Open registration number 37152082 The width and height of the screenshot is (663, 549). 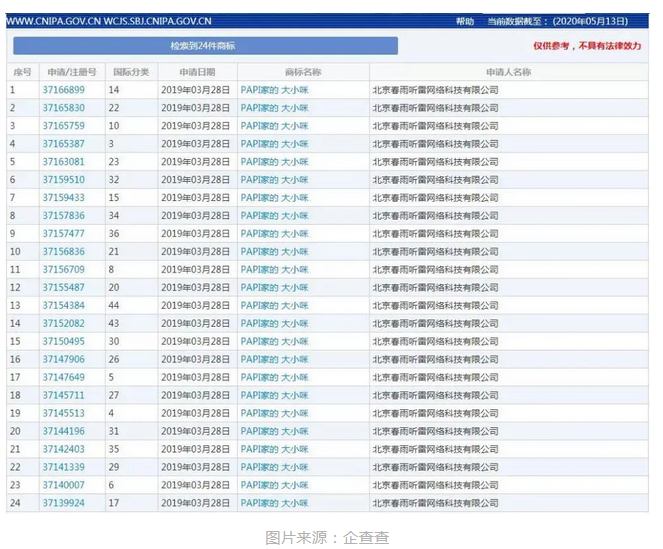(63, 324)
